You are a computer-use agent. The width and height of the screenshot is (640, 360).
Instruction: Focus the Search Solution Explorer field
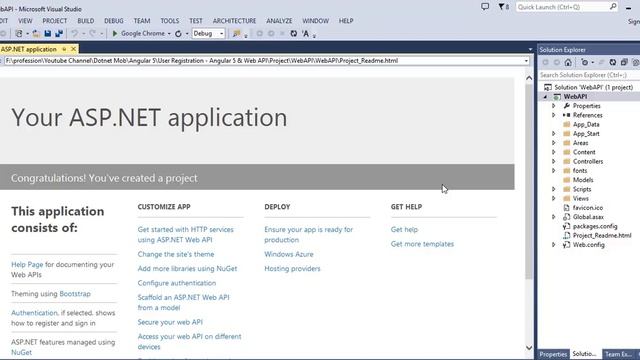588,75
